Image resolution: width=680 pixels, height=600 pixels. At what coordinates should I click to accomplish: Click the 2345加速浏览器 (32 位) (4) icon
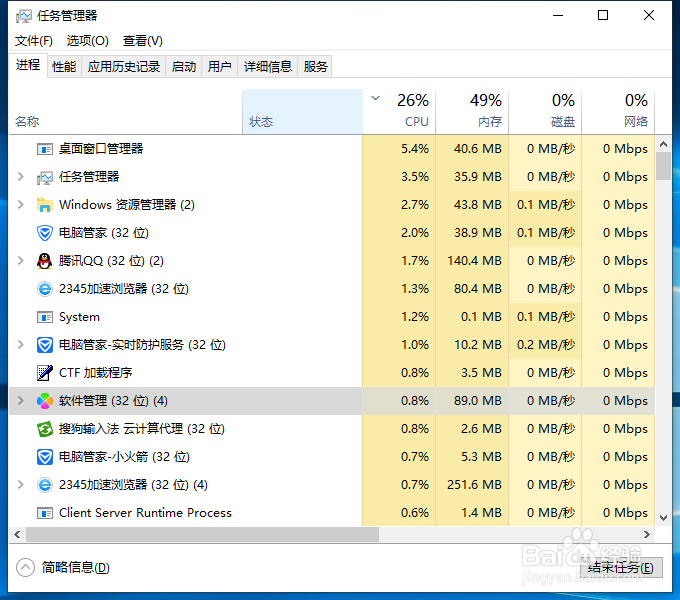pos(45,485)
